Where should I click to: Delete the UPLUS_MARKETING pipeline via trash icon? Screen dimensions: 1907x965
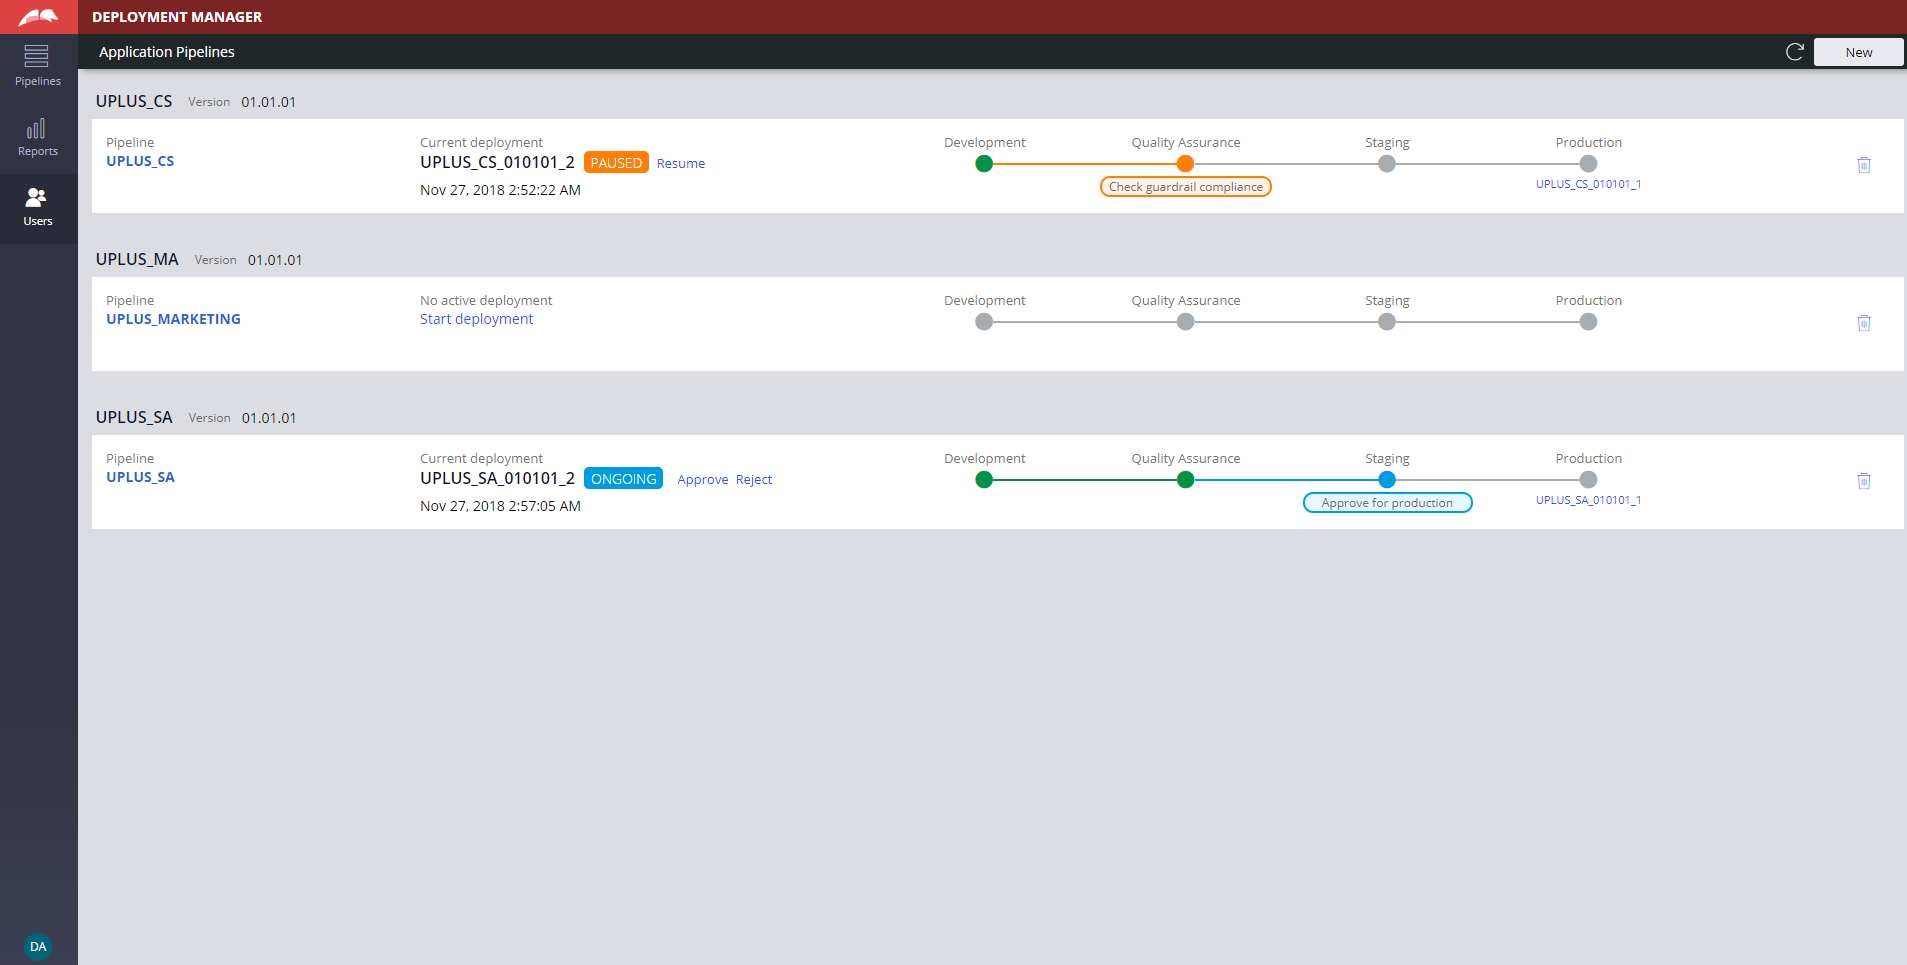click(x=1863, y=323)
